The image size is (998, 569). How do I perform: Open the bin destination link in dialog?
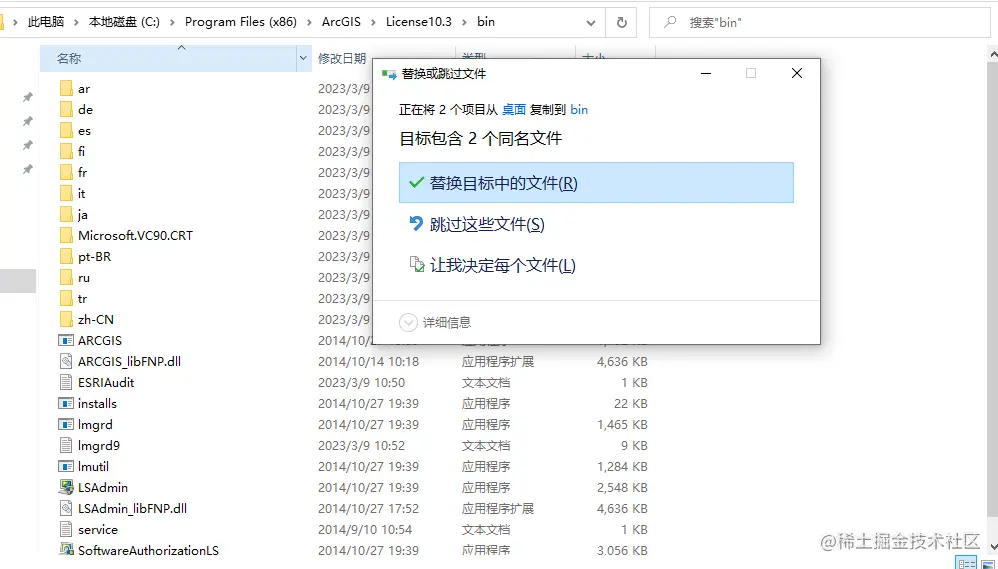tap(579, 109)
